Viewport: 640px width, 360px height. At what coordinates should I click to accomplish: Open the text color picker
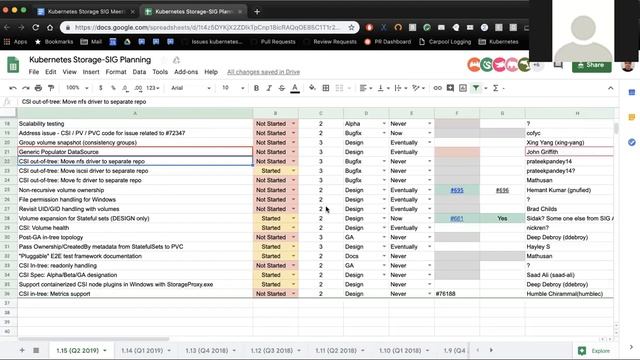pos(295,88)
